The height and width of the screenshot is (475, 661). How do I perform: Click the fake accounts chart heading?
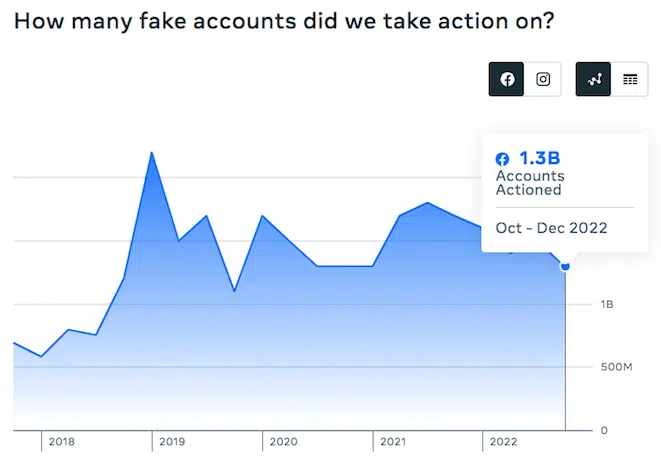coord(284,22)
